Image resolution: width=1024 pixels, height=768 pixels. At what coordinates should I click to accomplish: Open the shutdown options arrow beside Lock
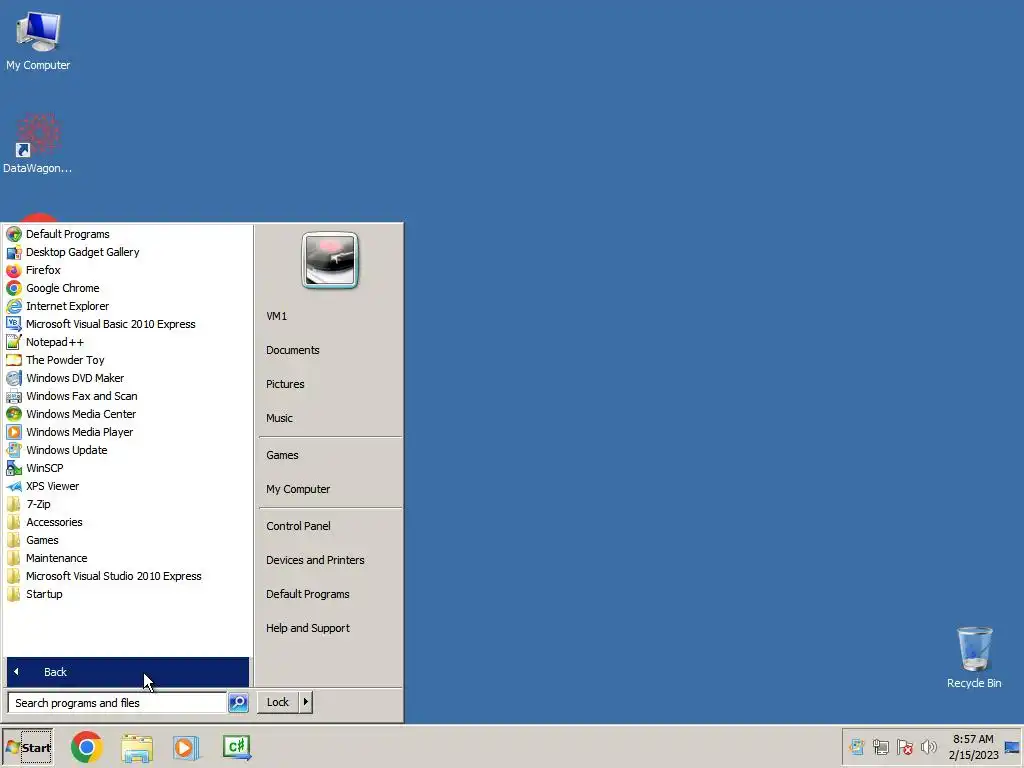306,702
